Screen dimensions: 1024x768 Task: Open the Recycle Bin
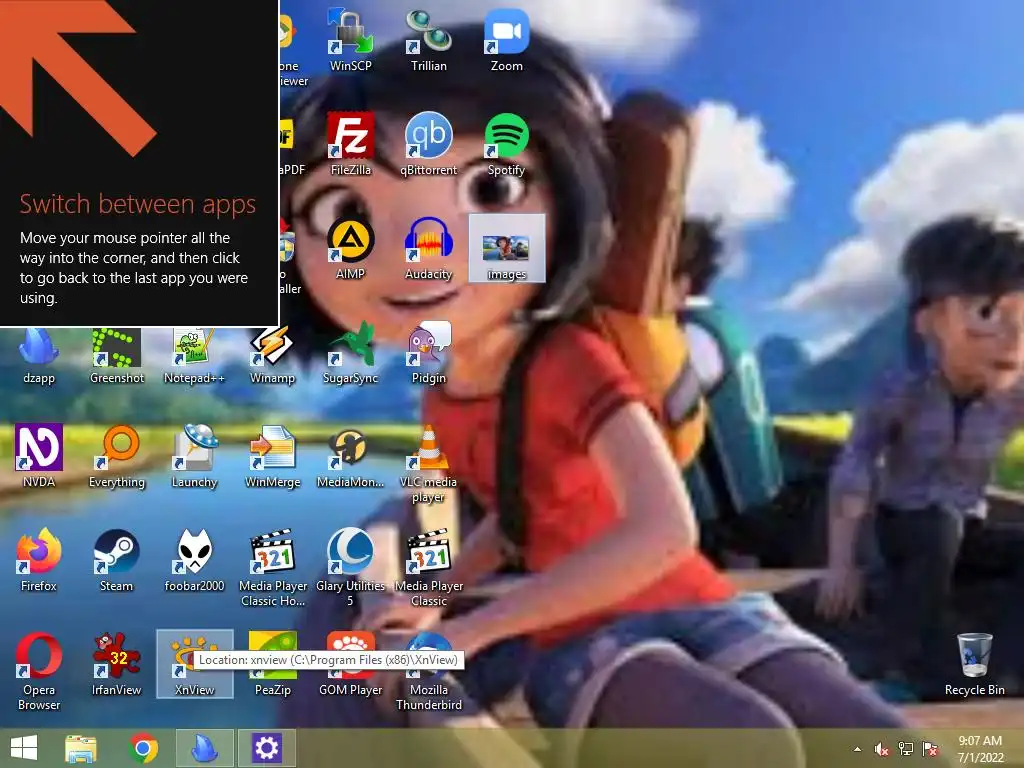[x=974, y=664]
